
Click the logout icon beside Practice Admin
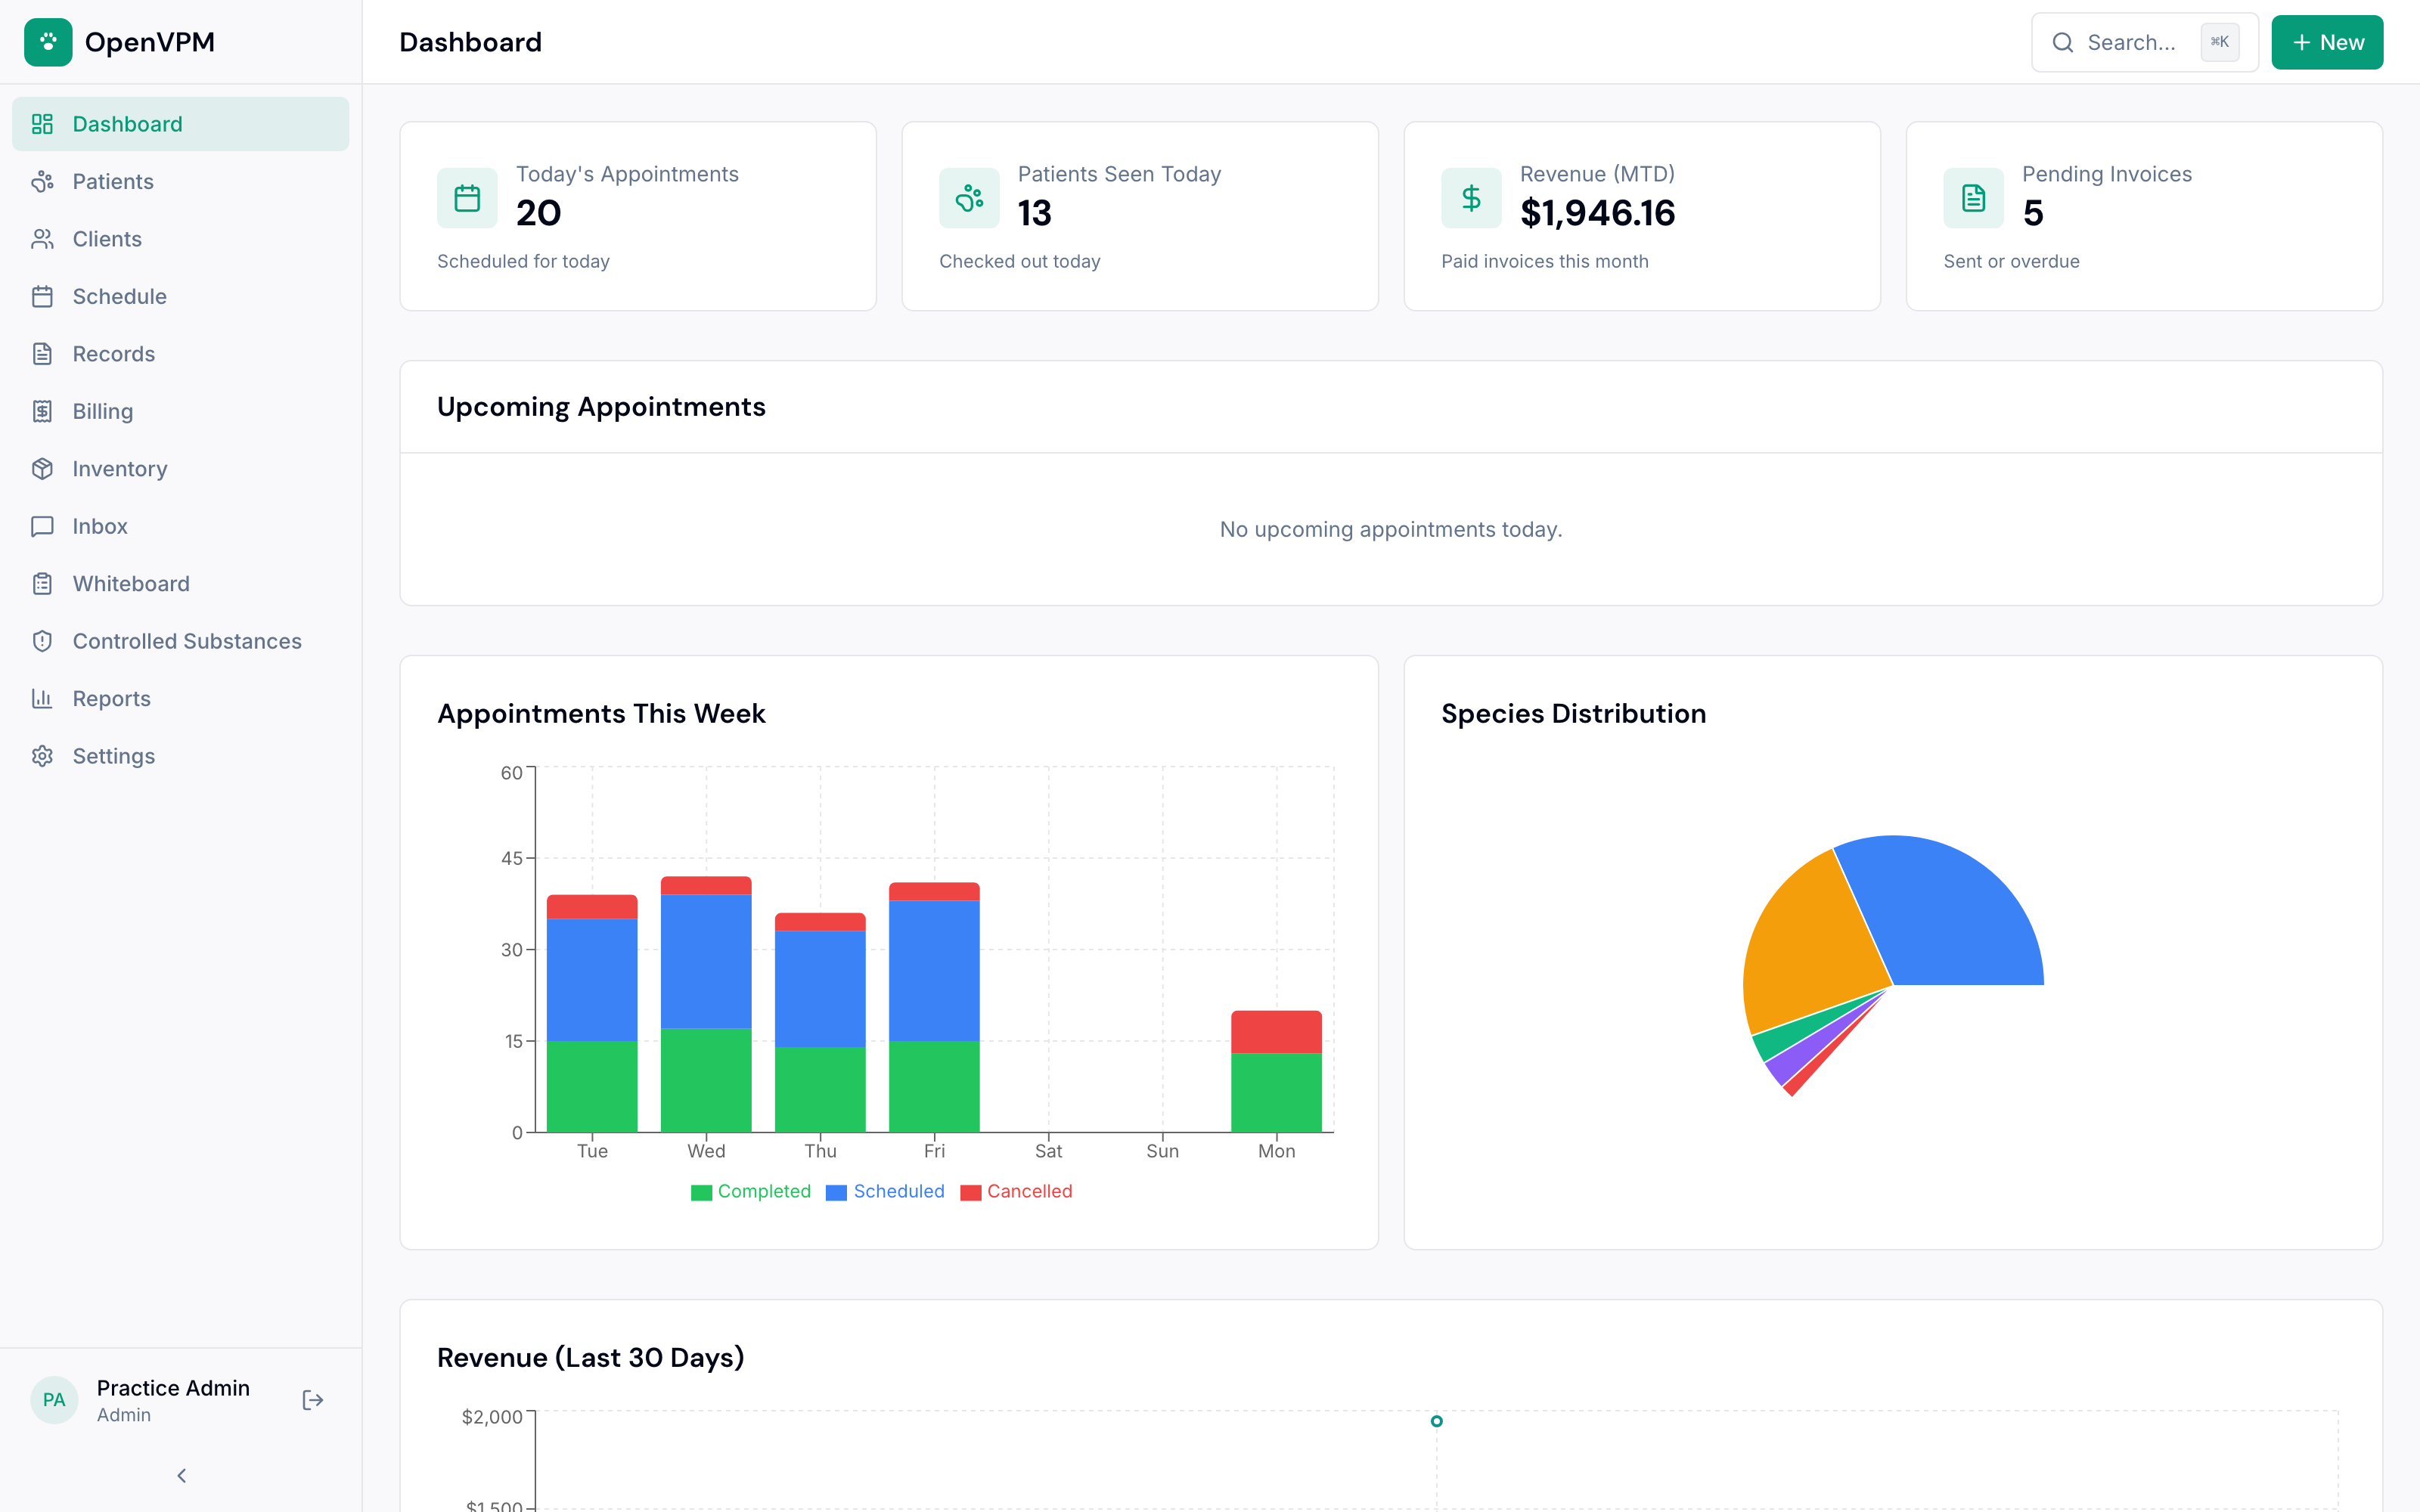click(x=313, y=1400)
